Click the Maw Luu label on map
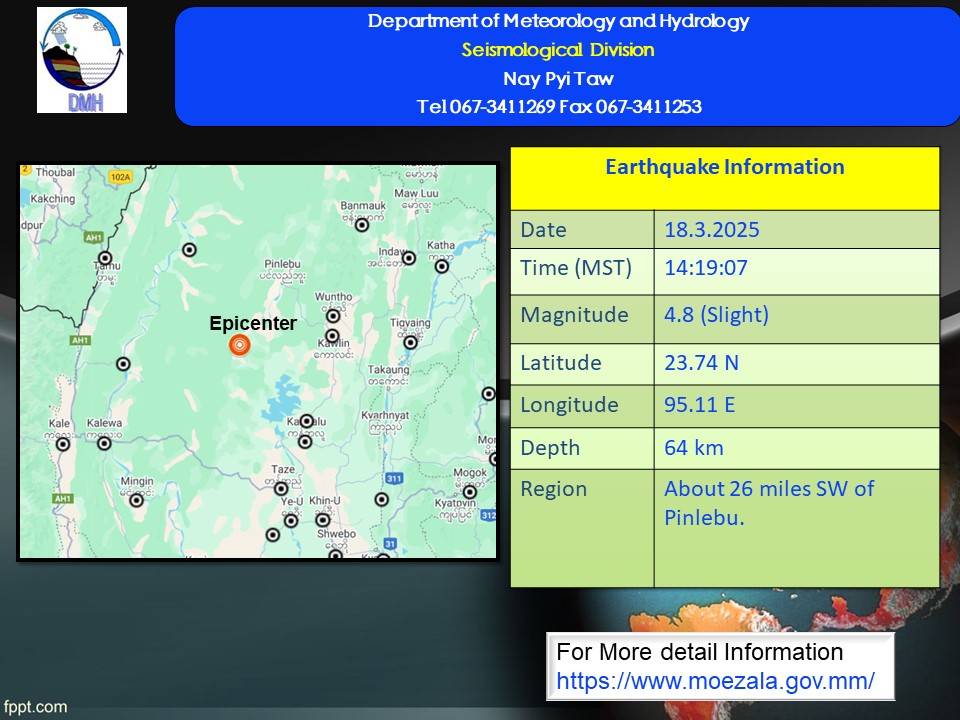This screenshot has width=960, height=720. click(416, 193)
